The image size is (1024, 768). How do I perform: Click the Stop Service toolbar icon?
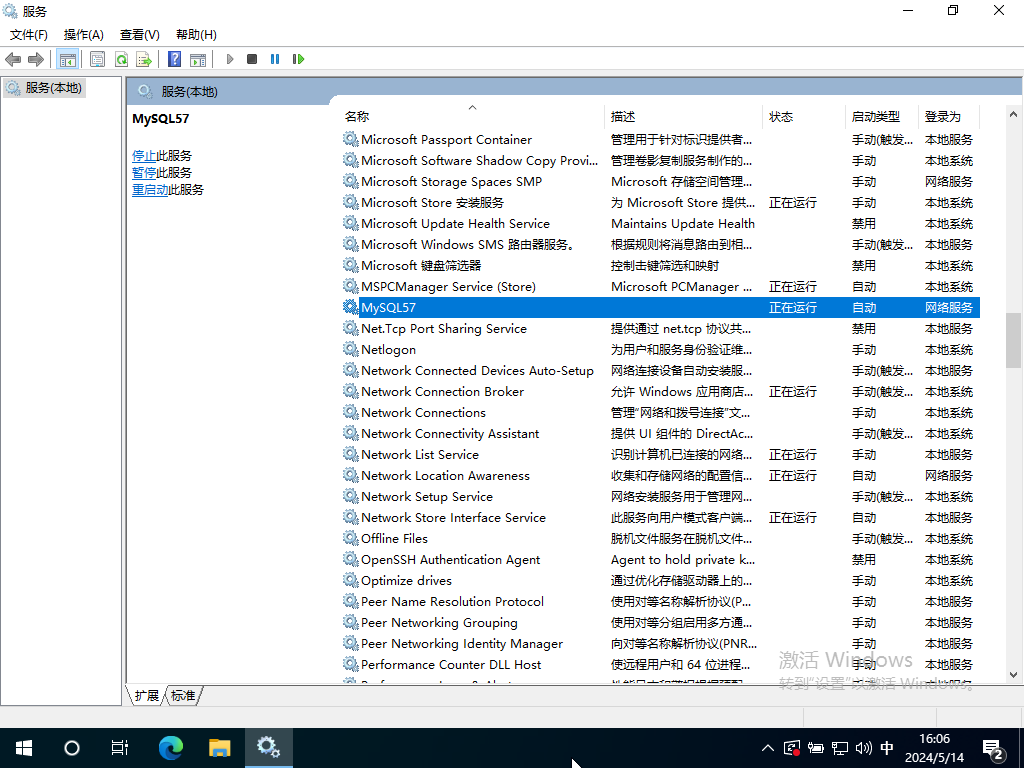coord(252,59)
